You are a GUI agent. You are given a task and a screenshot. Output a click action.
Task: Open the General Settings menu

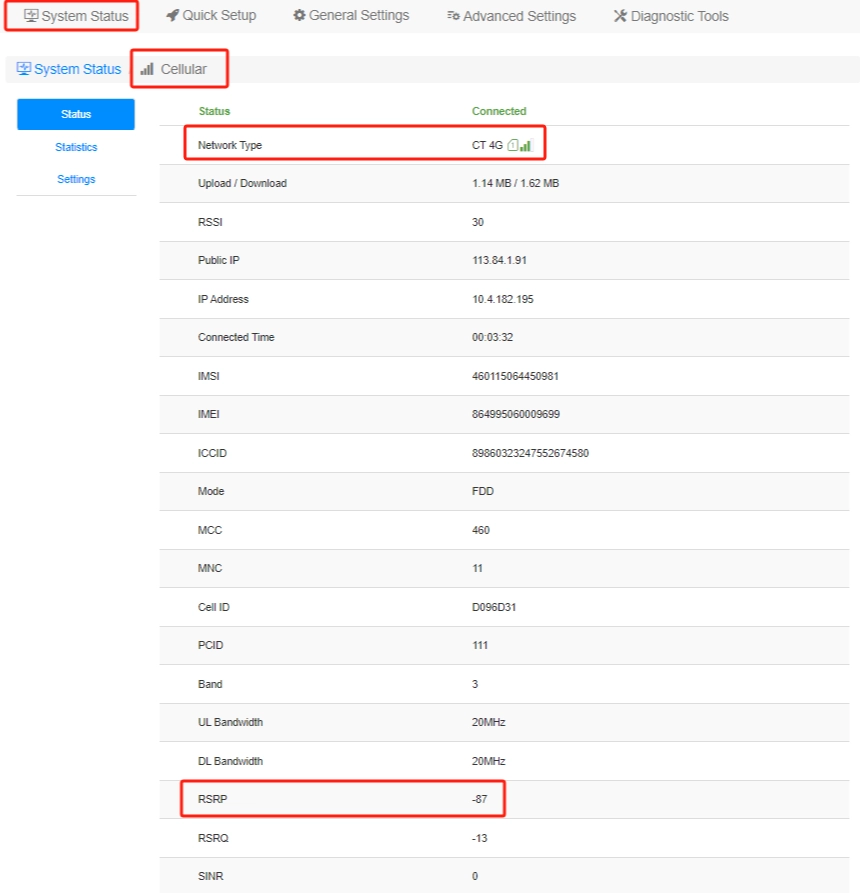358,15
